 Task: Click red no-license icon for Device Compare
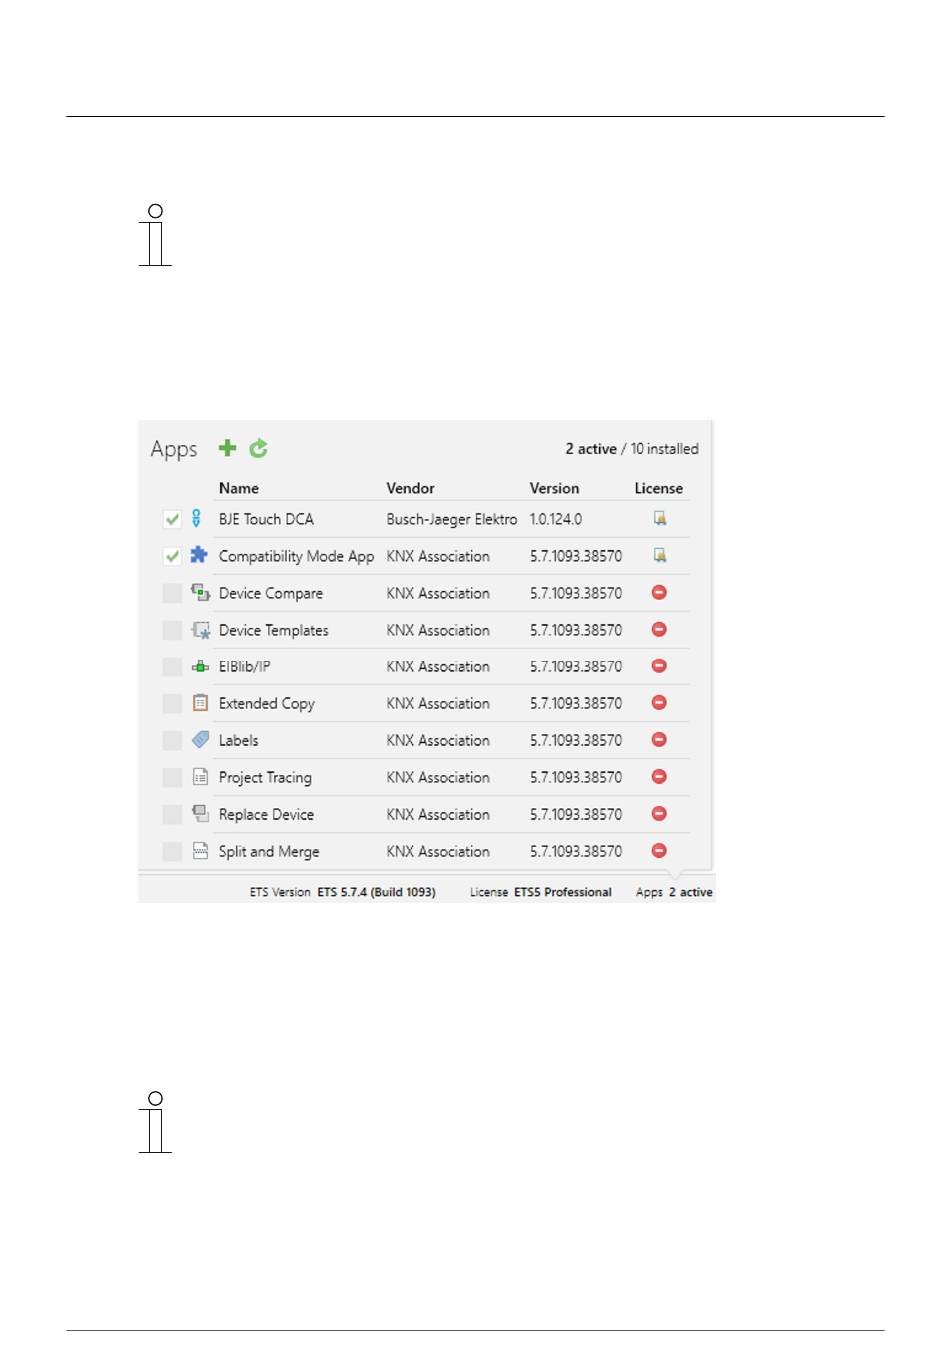point(659,592)
